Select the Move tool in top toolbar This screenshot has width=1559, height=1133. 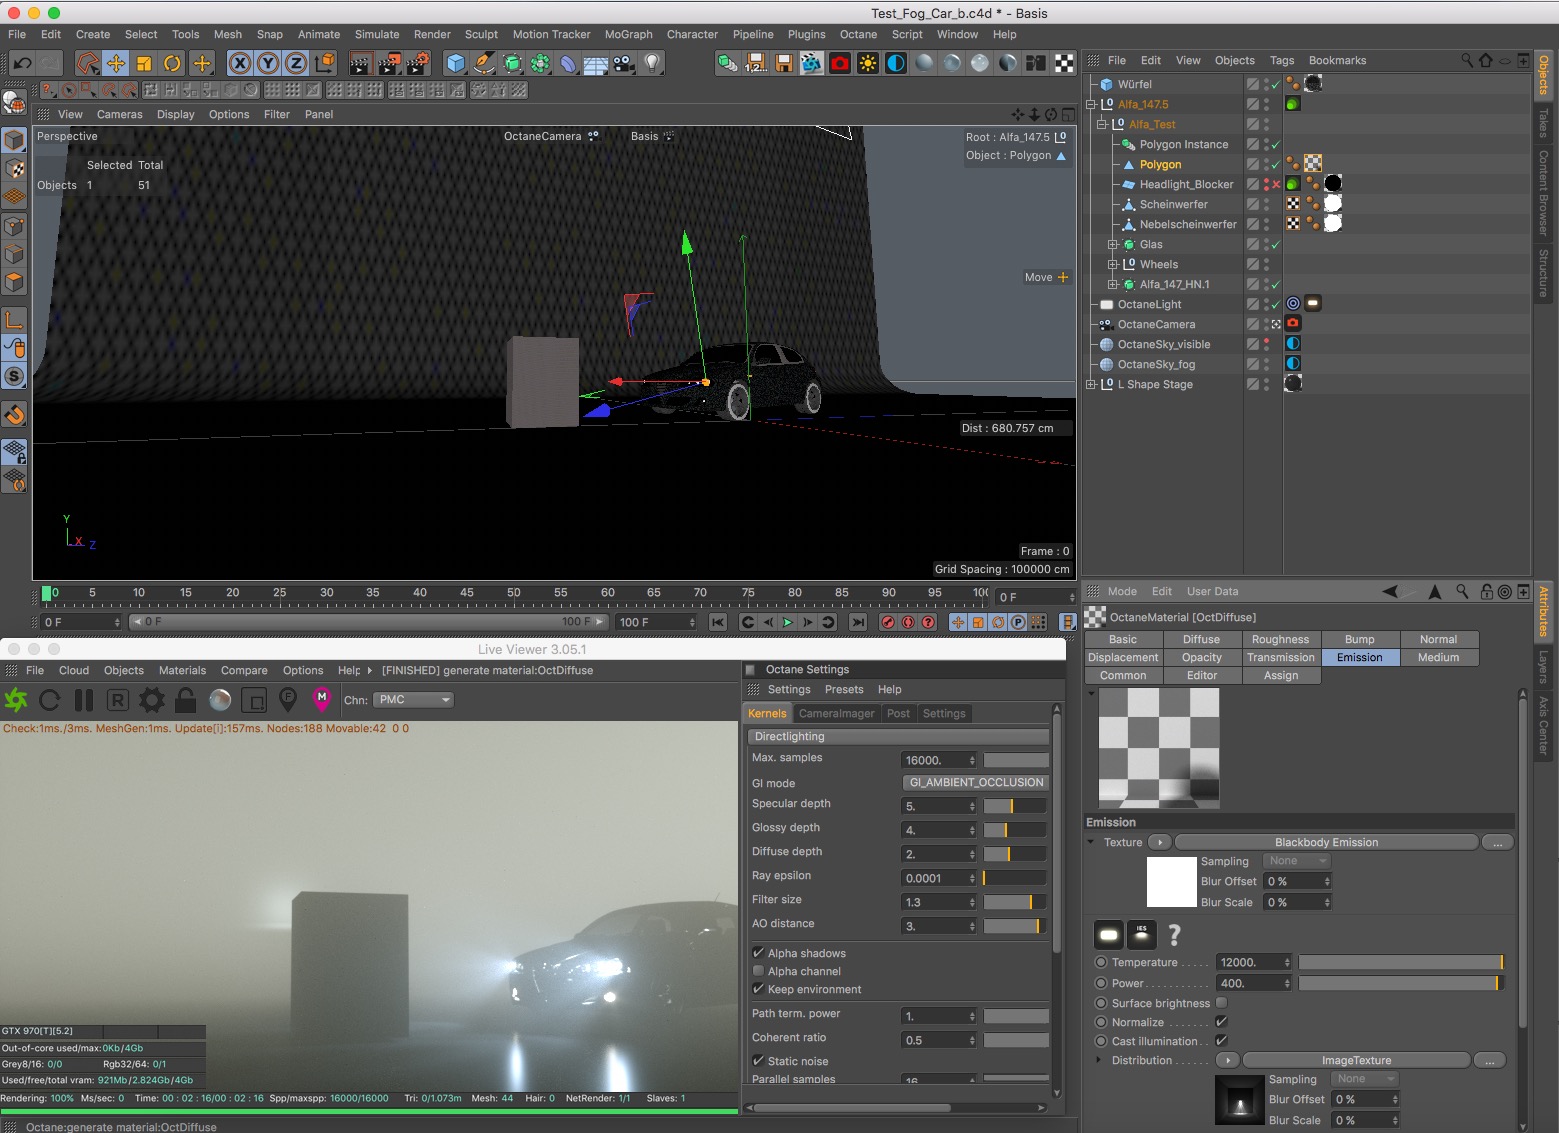point(116,63)
